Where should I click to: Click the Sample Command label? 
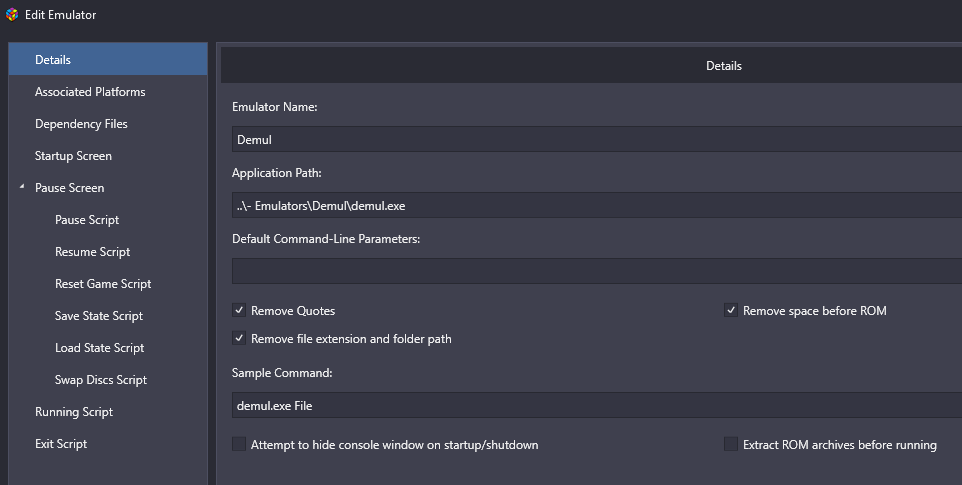coord(282,372)
